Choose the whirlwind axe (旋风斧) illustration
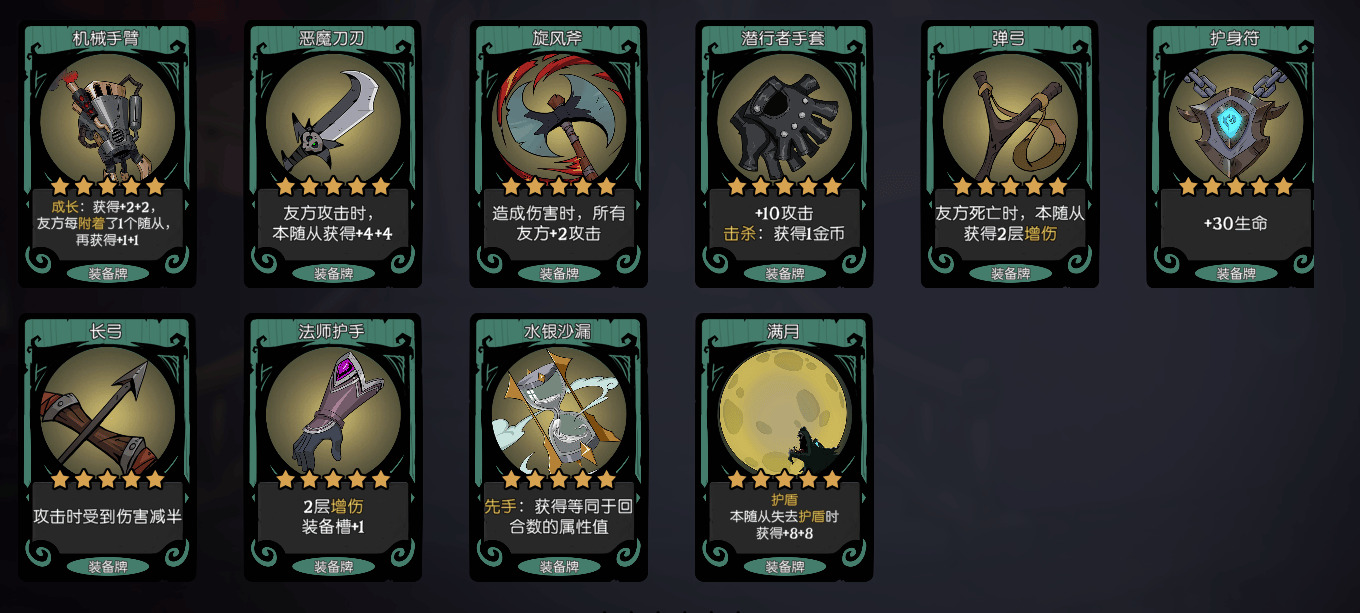 pyautogui.click(x=558, y=119)
